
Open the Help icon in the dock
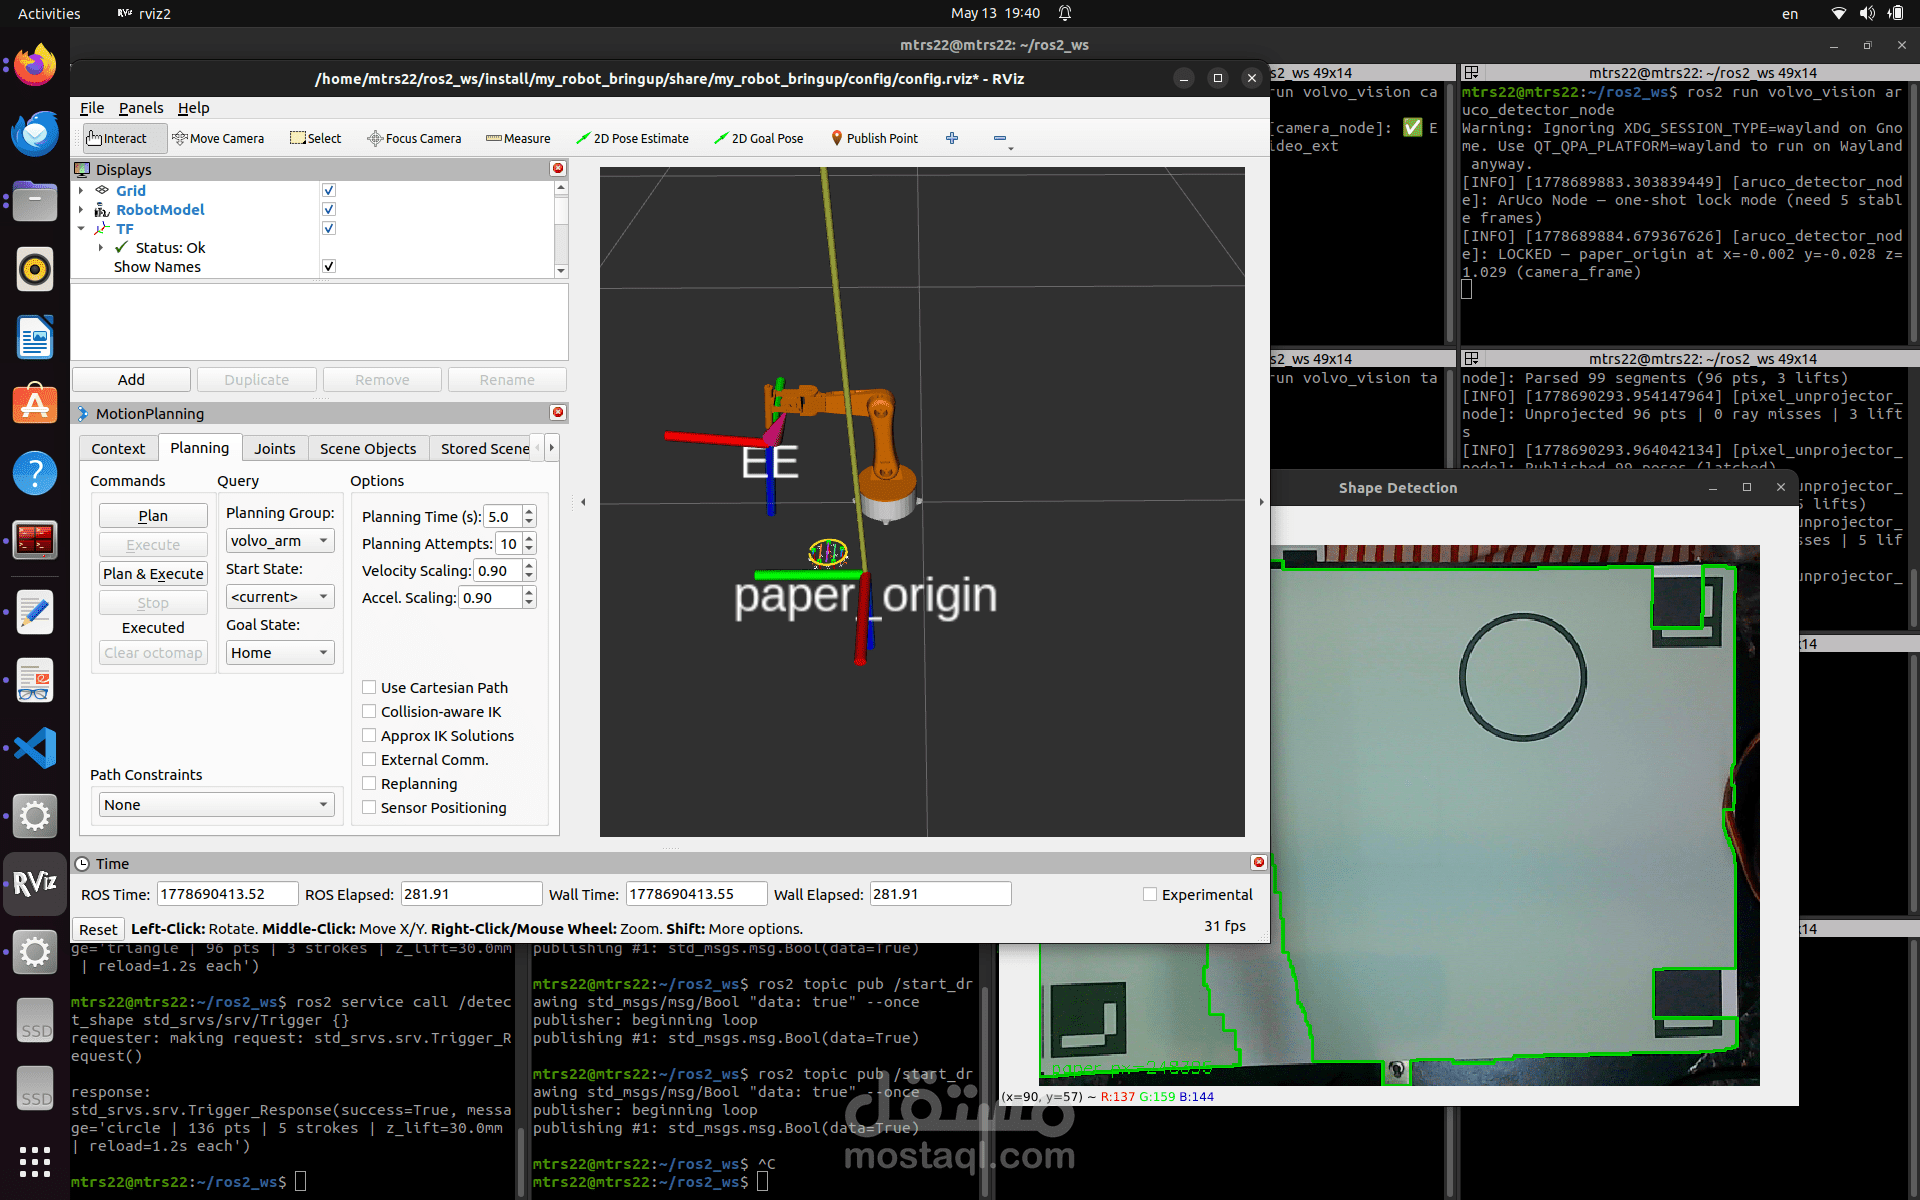coord(35,473)
